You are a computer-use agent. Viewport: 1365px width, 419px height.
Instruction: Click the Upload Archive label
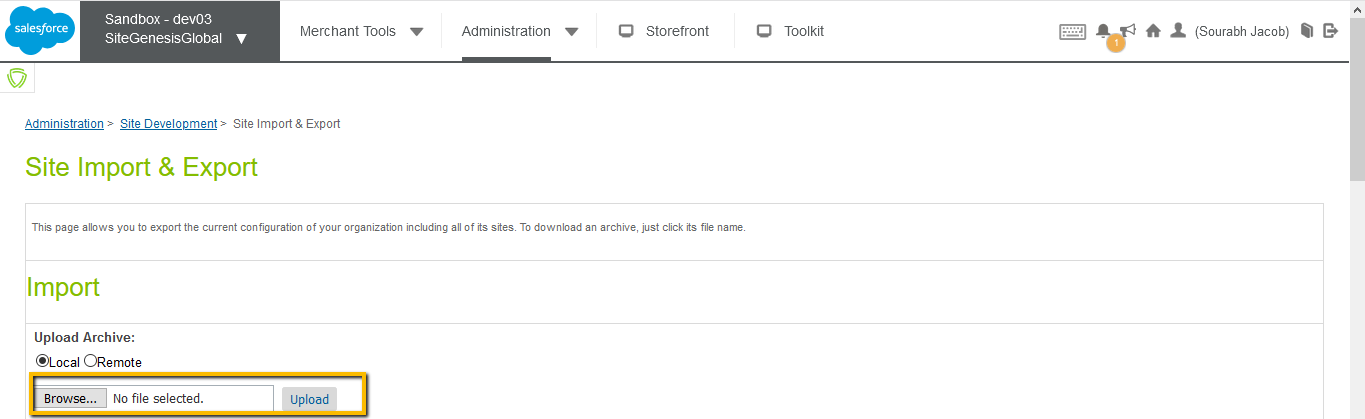tap(84, 338)
